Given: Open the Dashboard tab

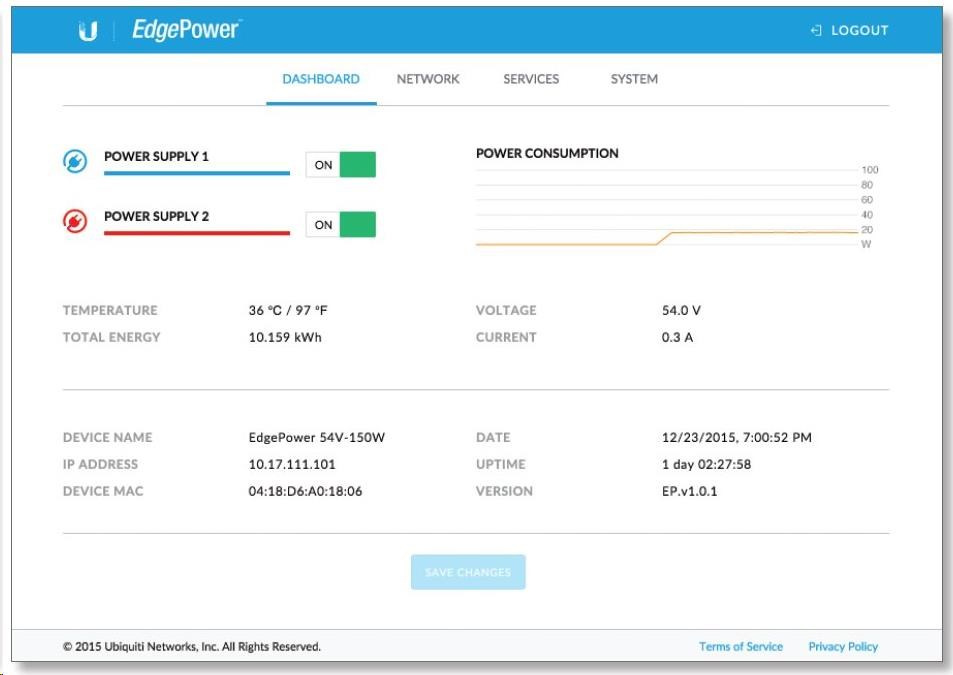Looking at the screenshot, I should [321, 79].
